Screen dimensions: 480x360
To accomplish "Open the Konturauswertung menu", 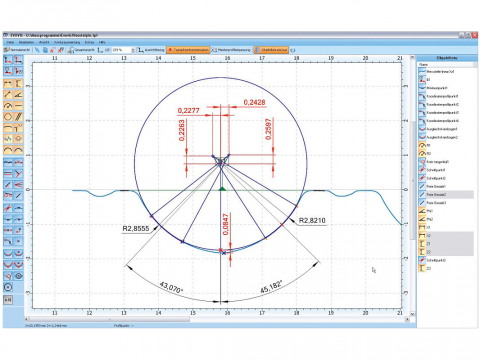I will (x=67, y=42).
